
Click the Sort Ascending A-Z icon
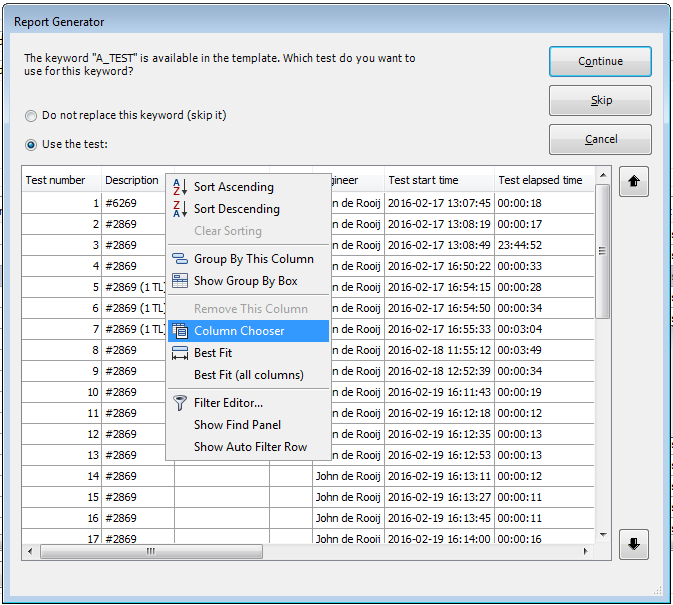coord(180,187)
